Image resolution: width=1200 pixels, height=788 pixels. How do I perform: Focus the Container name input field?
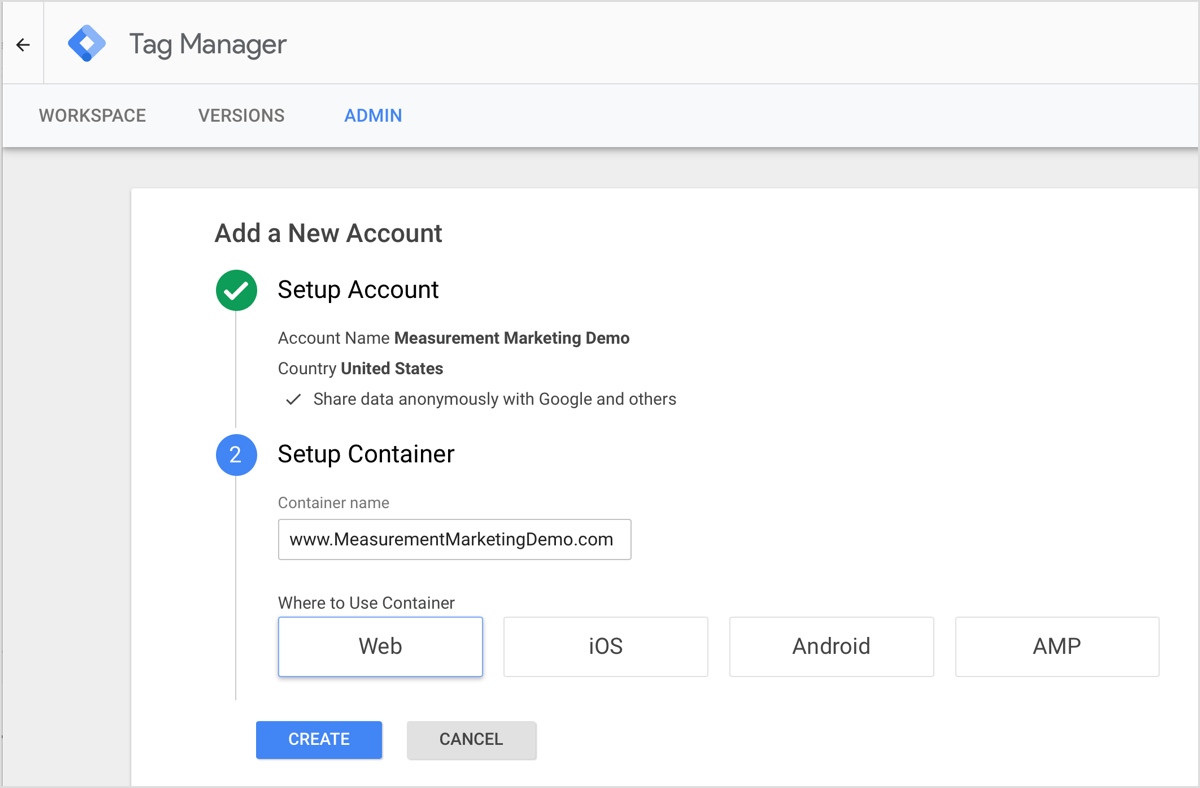tap(454, 539)
